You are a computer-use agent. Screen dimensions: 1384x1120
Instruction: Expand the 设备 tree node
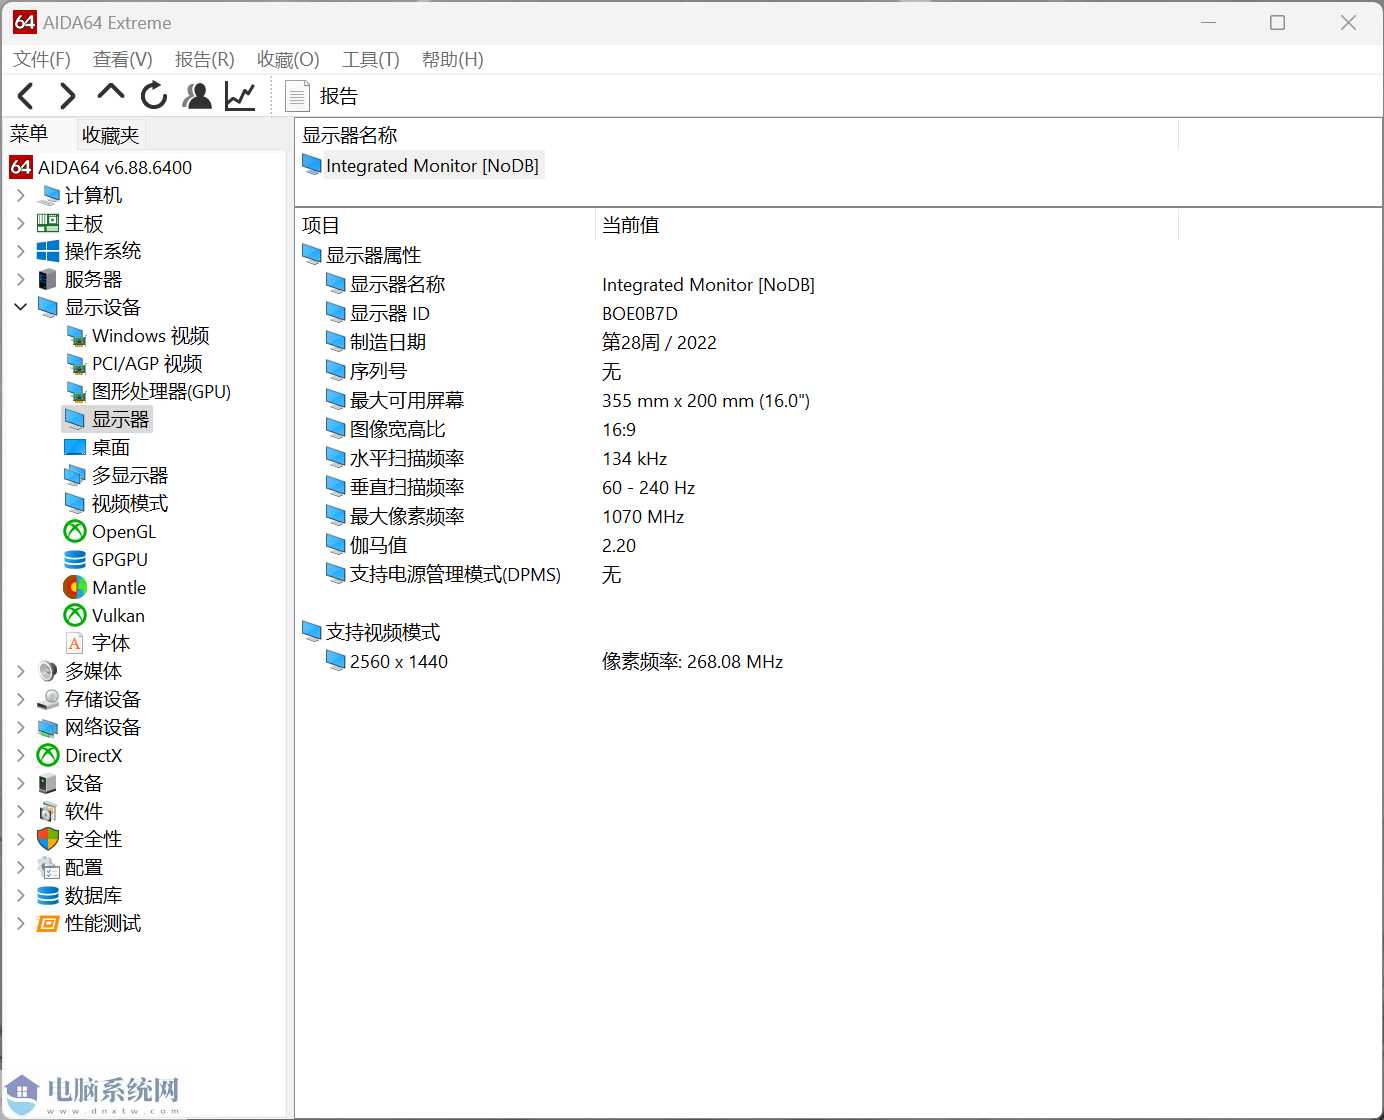[x=20, y=783]
